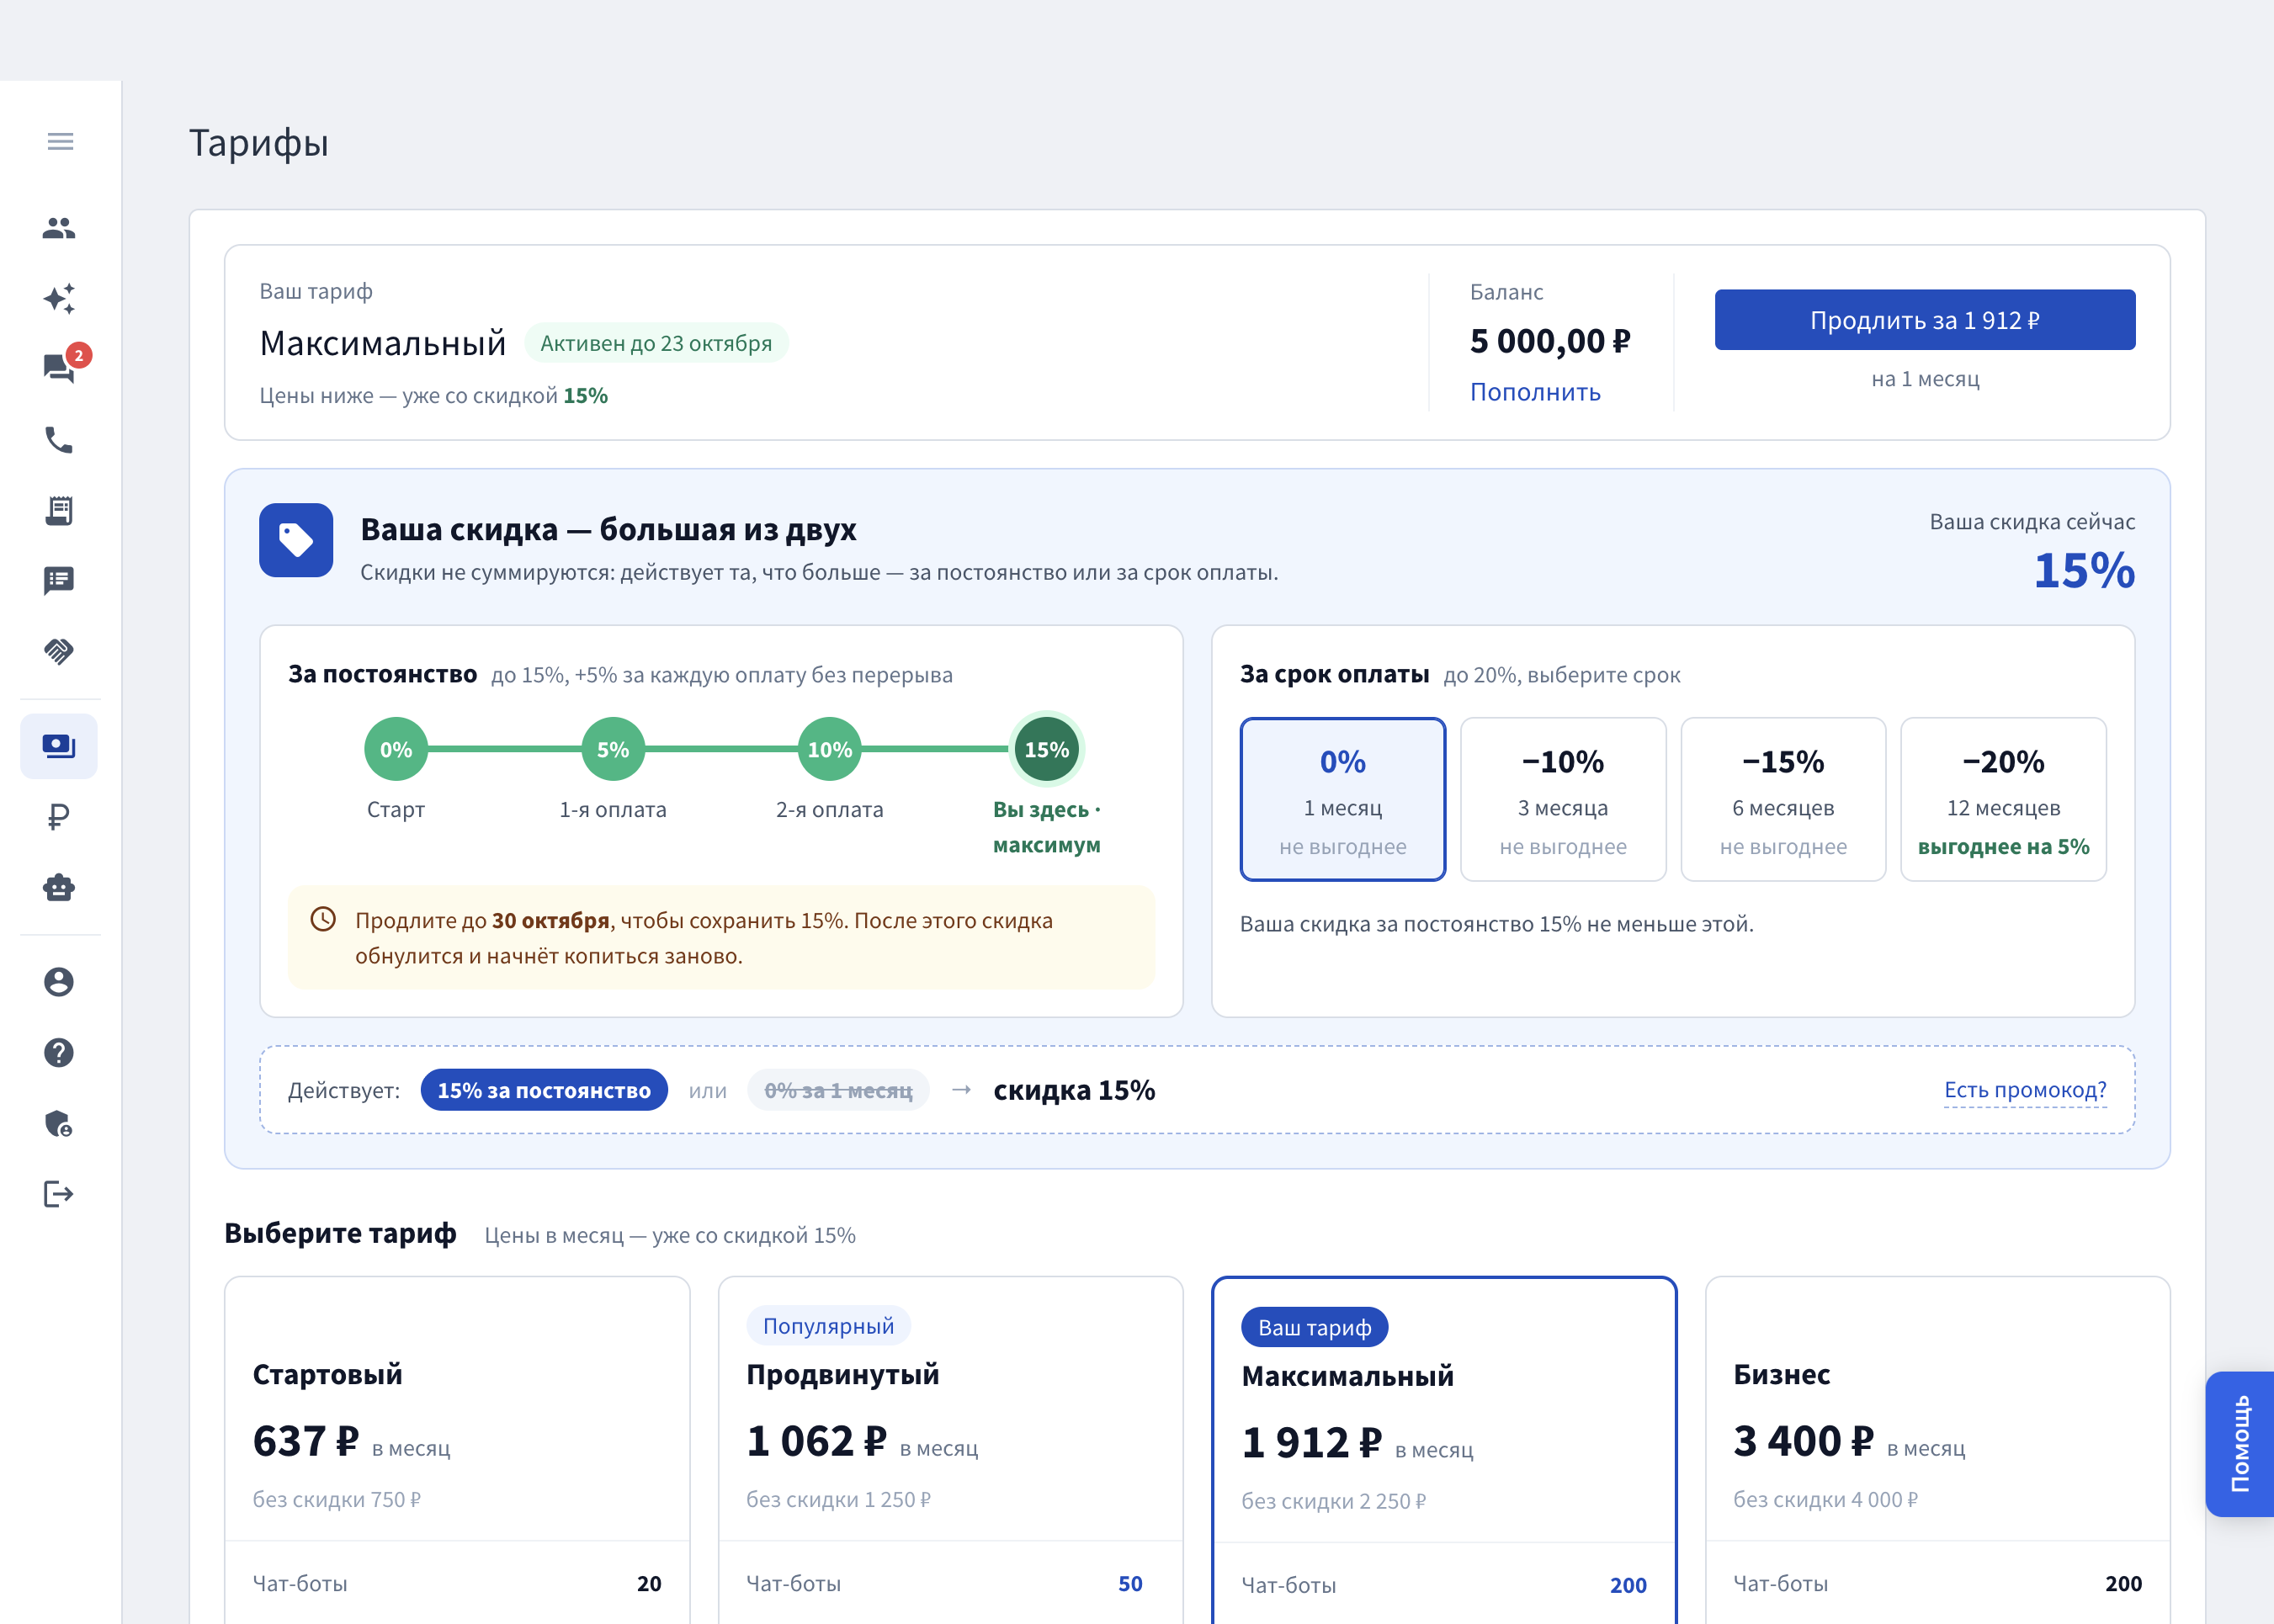Select the 0% for 1 month payment term
This screenshot has width=2274, height=1624.
(1343, 800)
